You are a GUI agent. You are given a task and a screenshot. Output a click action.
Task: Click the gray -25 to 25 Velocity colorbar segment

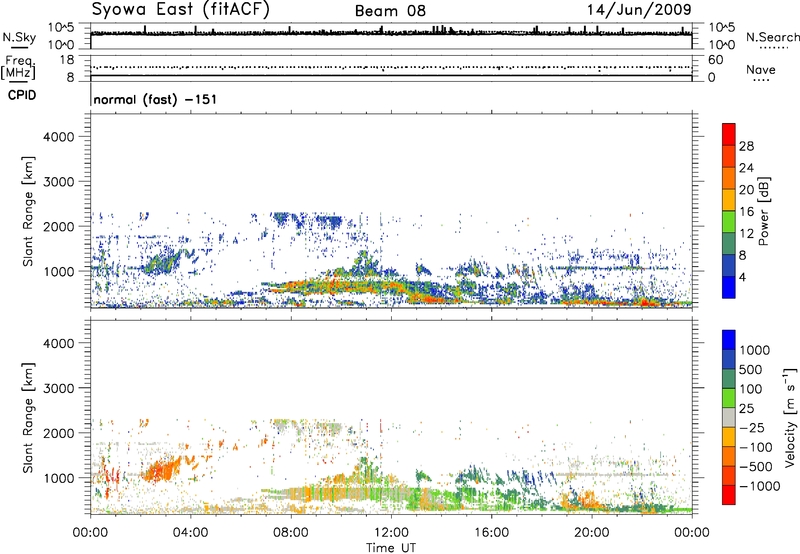(729, 417)
